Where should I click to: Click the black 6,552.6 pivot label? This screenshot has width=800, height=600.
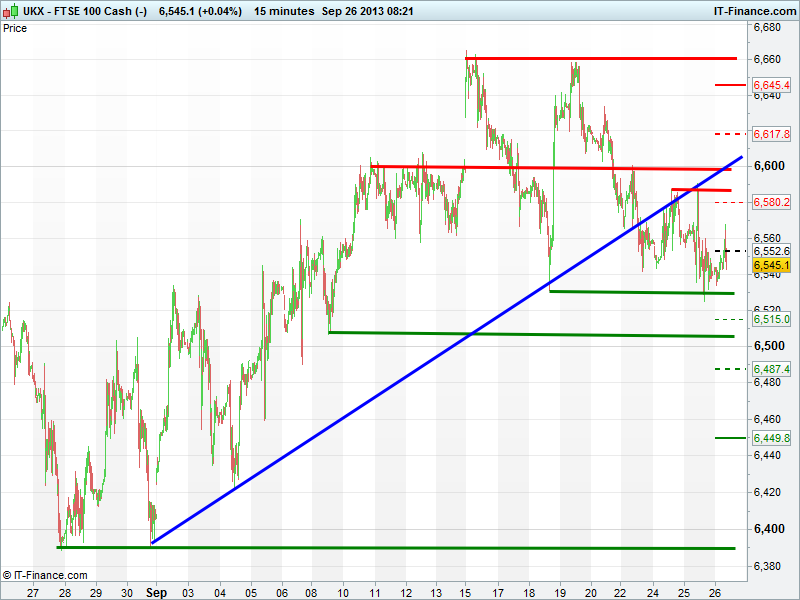(x=771, y=251)
